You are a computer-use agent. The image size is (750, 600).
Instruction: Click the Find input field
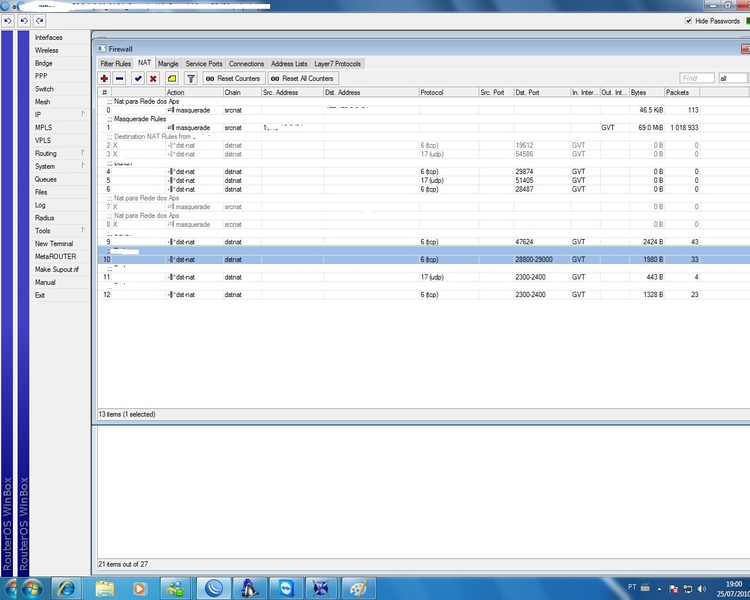[x=696, y=78]
